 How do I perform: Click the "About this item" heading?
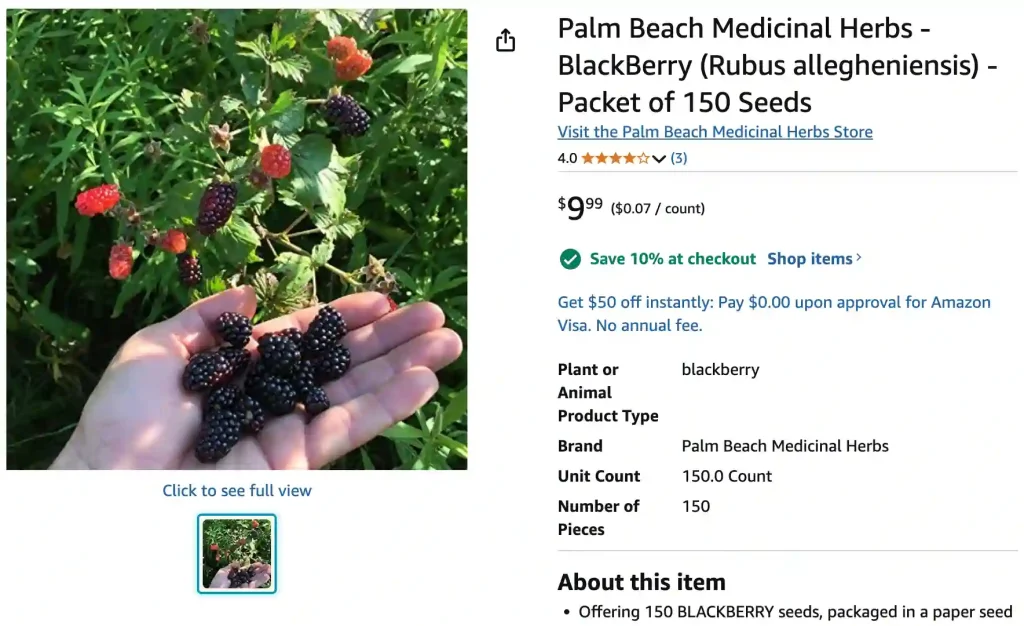[x=641, y=582]
